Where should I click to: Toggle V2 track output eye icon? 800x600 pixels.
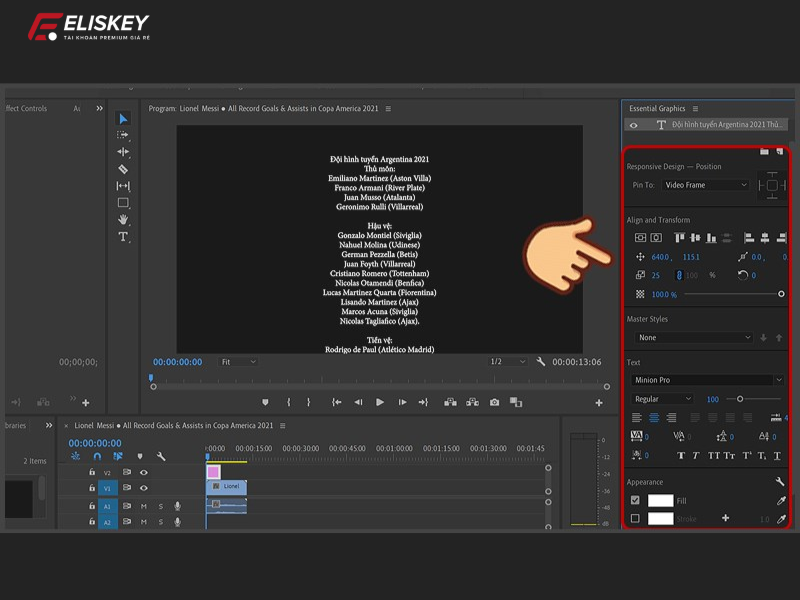click(x=144, y=472)
